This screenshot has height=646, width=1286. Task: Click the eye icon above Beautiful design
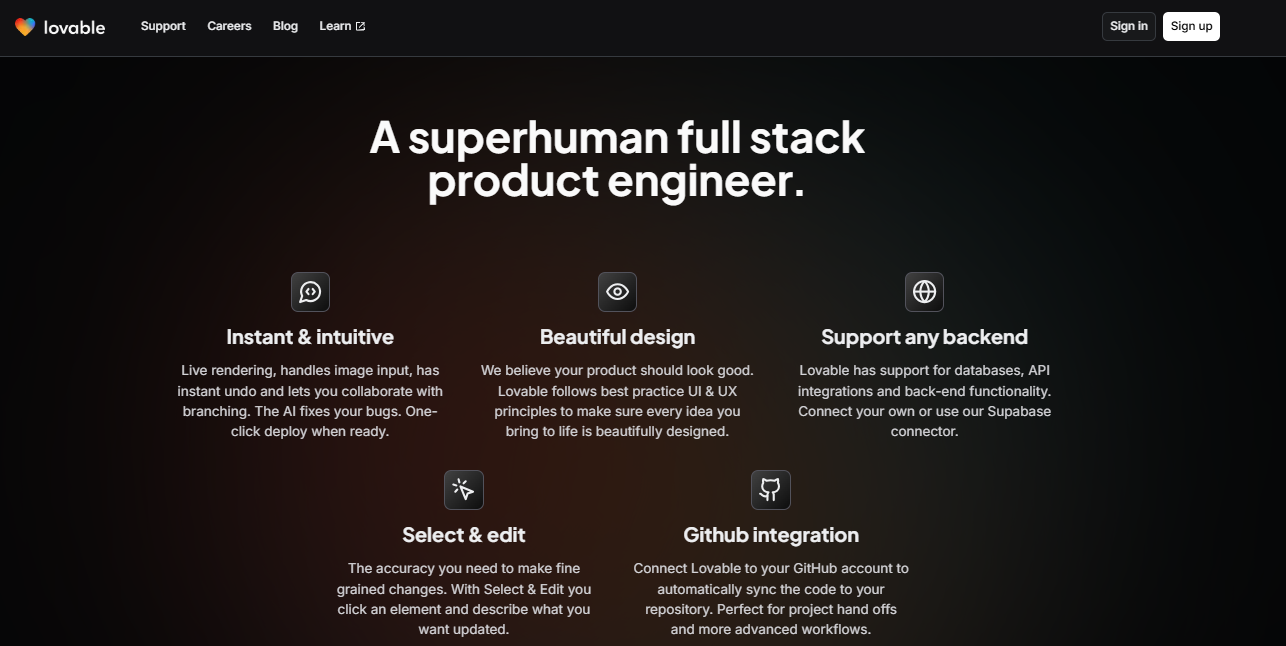pyautogui.click(x=617, y=292)
